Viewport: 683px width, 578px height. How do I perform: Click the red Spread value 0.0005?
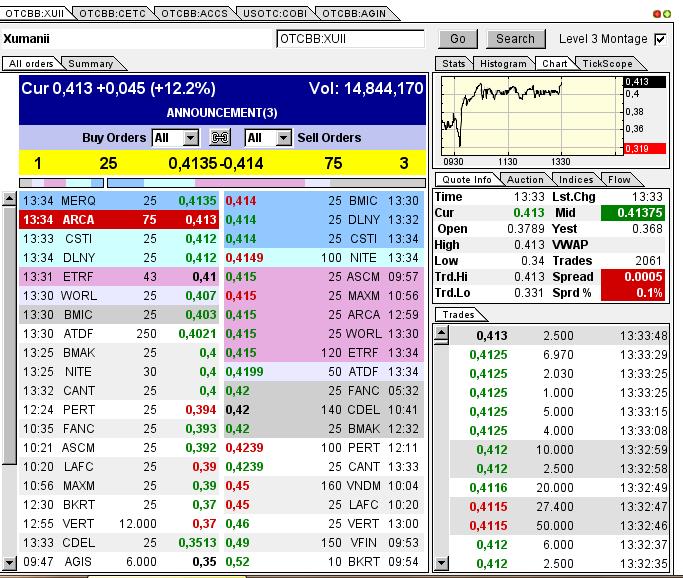pos(633,277)
